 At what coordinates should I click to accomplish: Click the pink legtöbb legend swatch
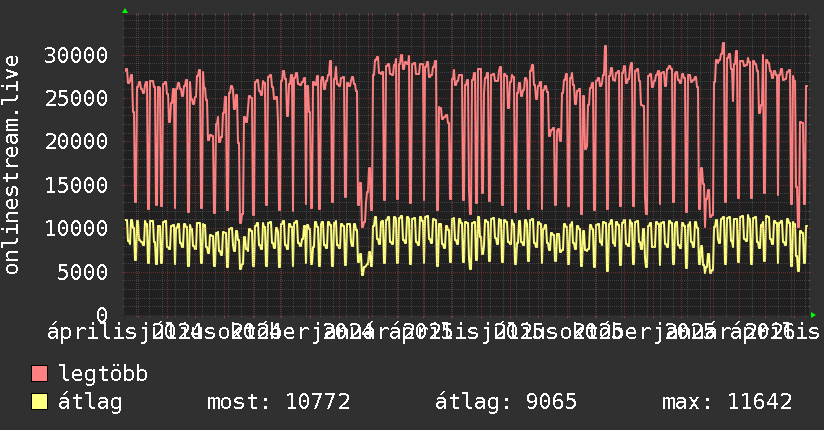39,374
